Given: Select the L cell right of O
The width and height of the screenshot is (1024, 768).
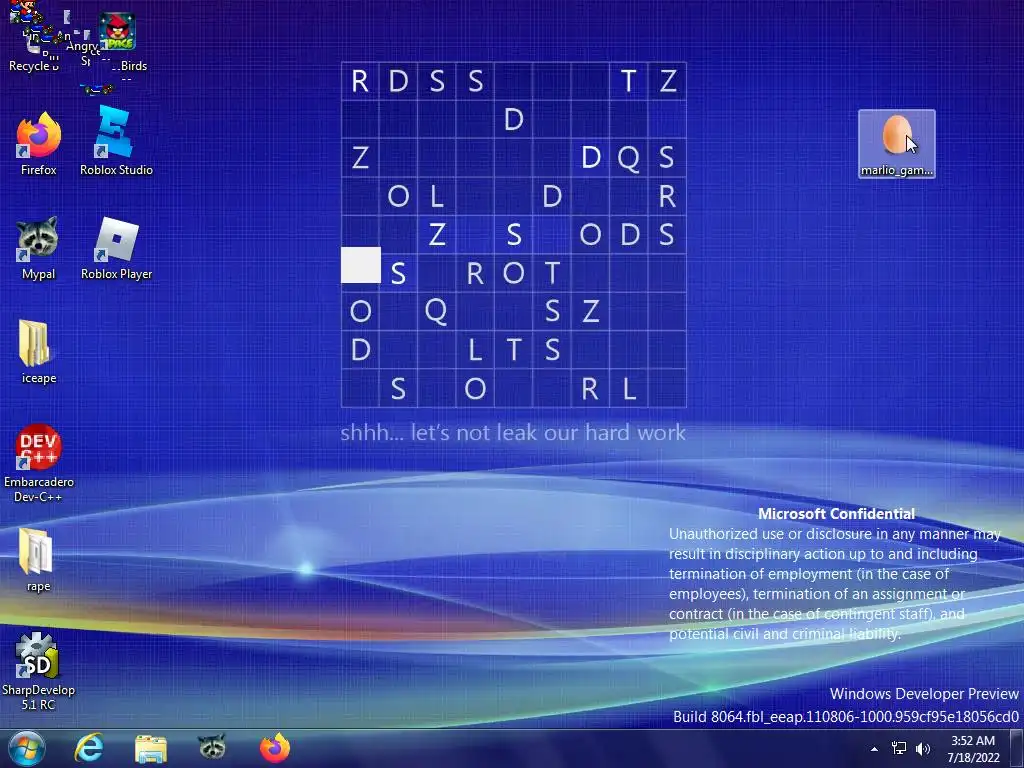Looking at the screenshot, I should pyautogui.click(x=437, y=196).
